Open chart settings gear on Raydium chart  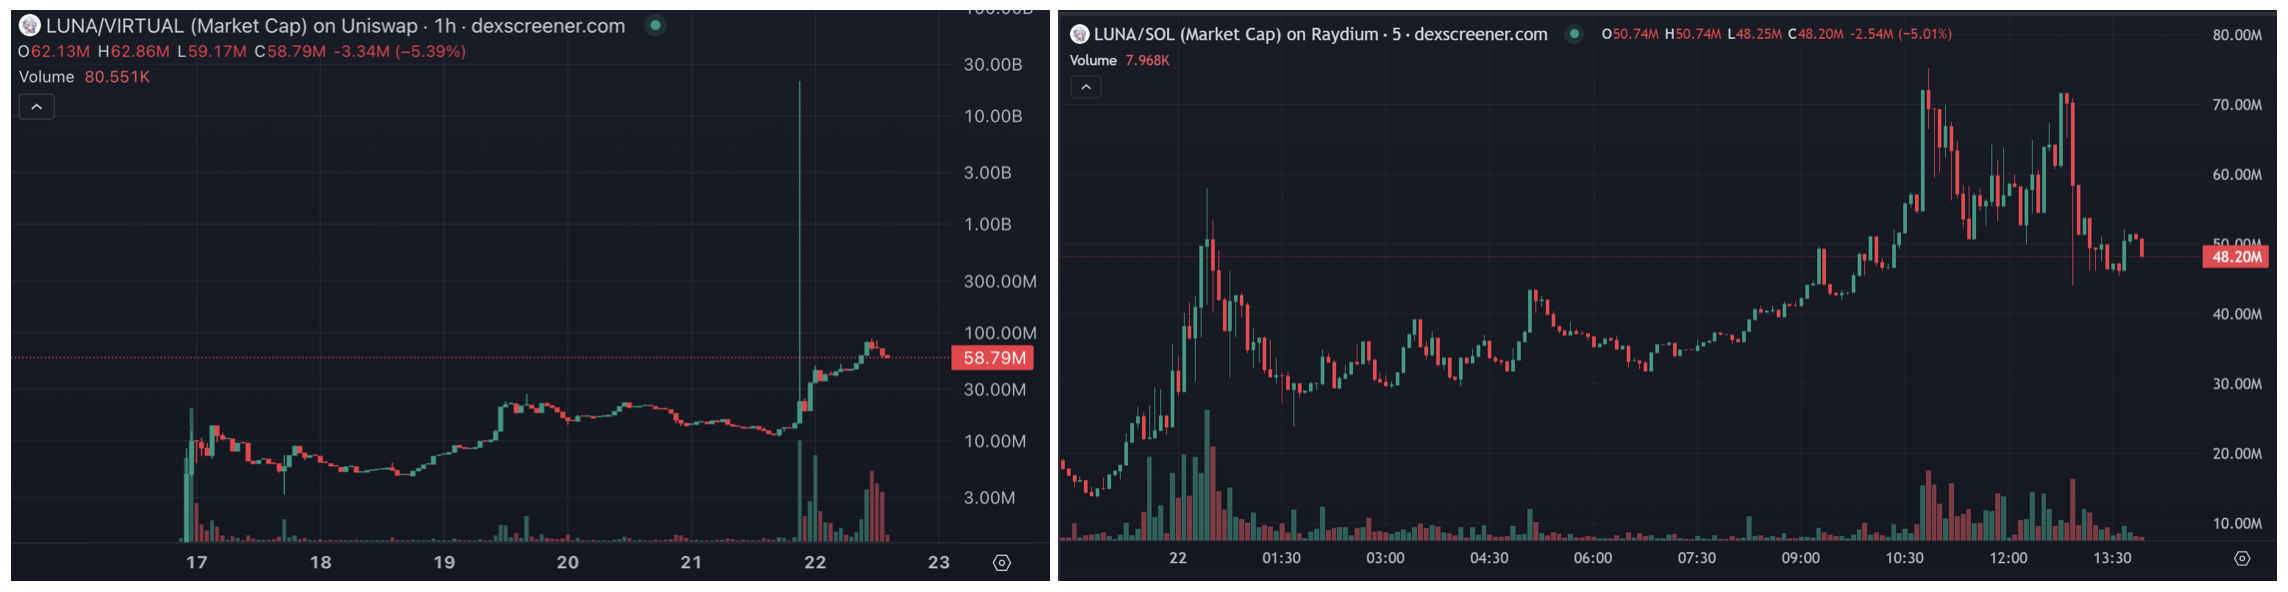2242,558
